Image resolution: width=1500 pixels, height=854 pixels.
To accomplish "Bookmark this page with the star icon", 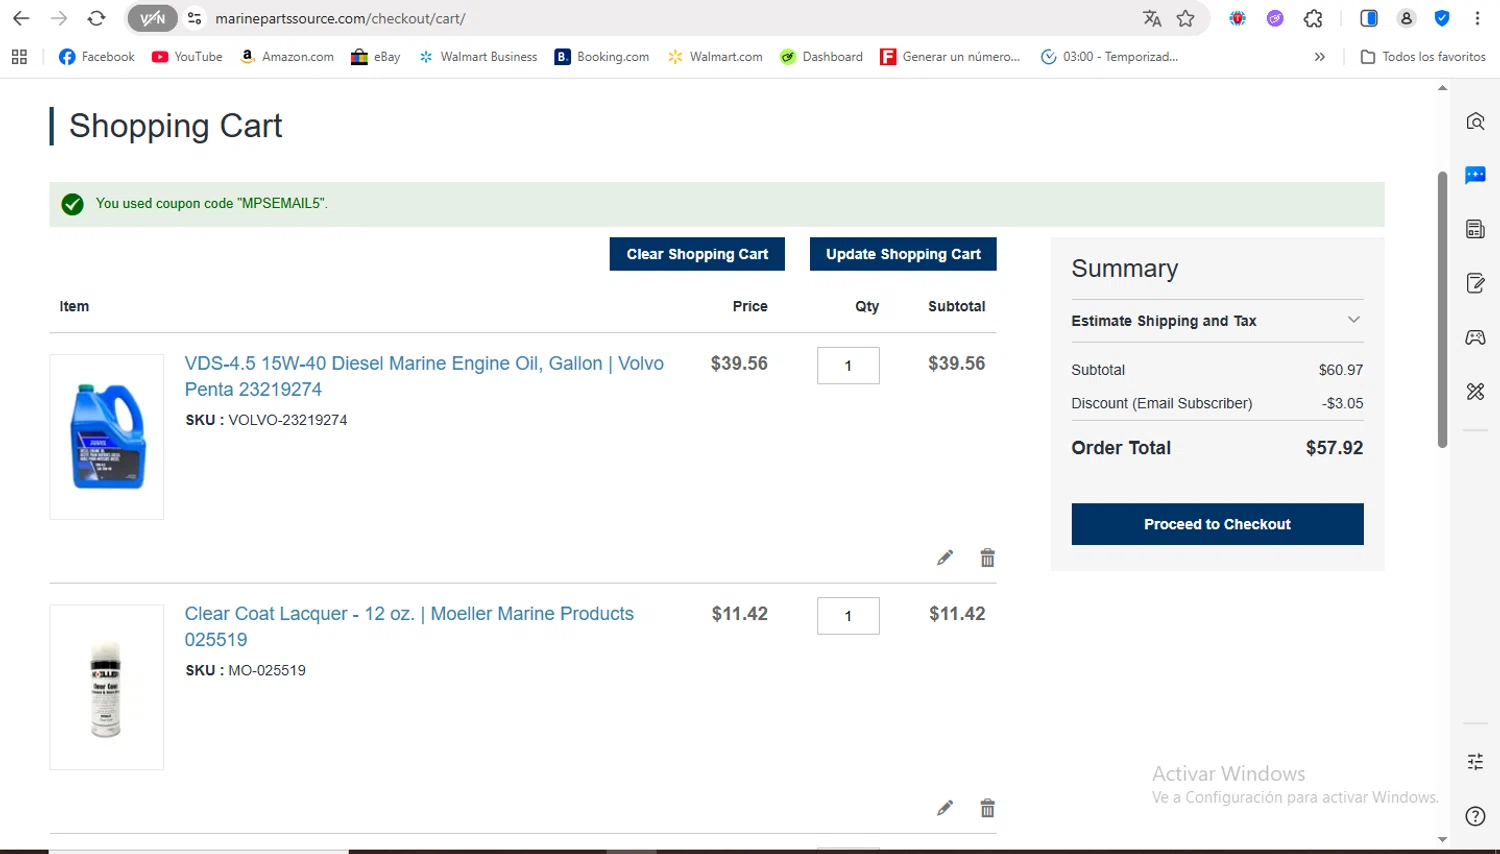I will tap(1186, 19).
